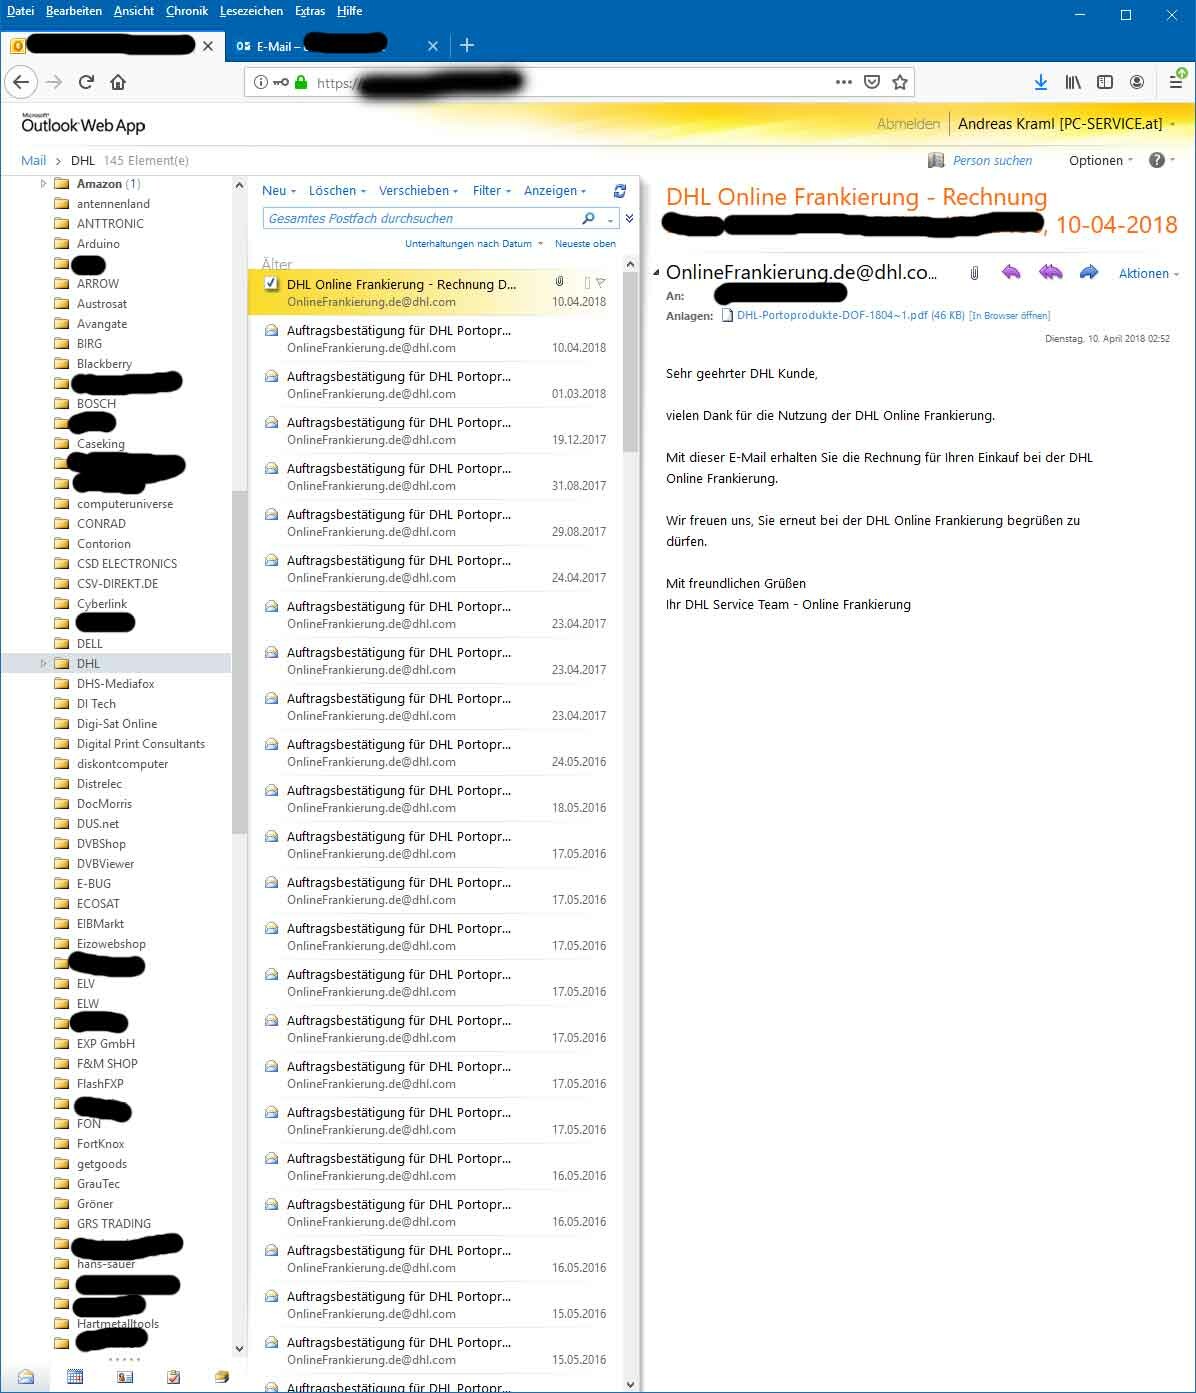
Task: Click the folder pane vertical scrollbar
Action: tap(239, 662)
